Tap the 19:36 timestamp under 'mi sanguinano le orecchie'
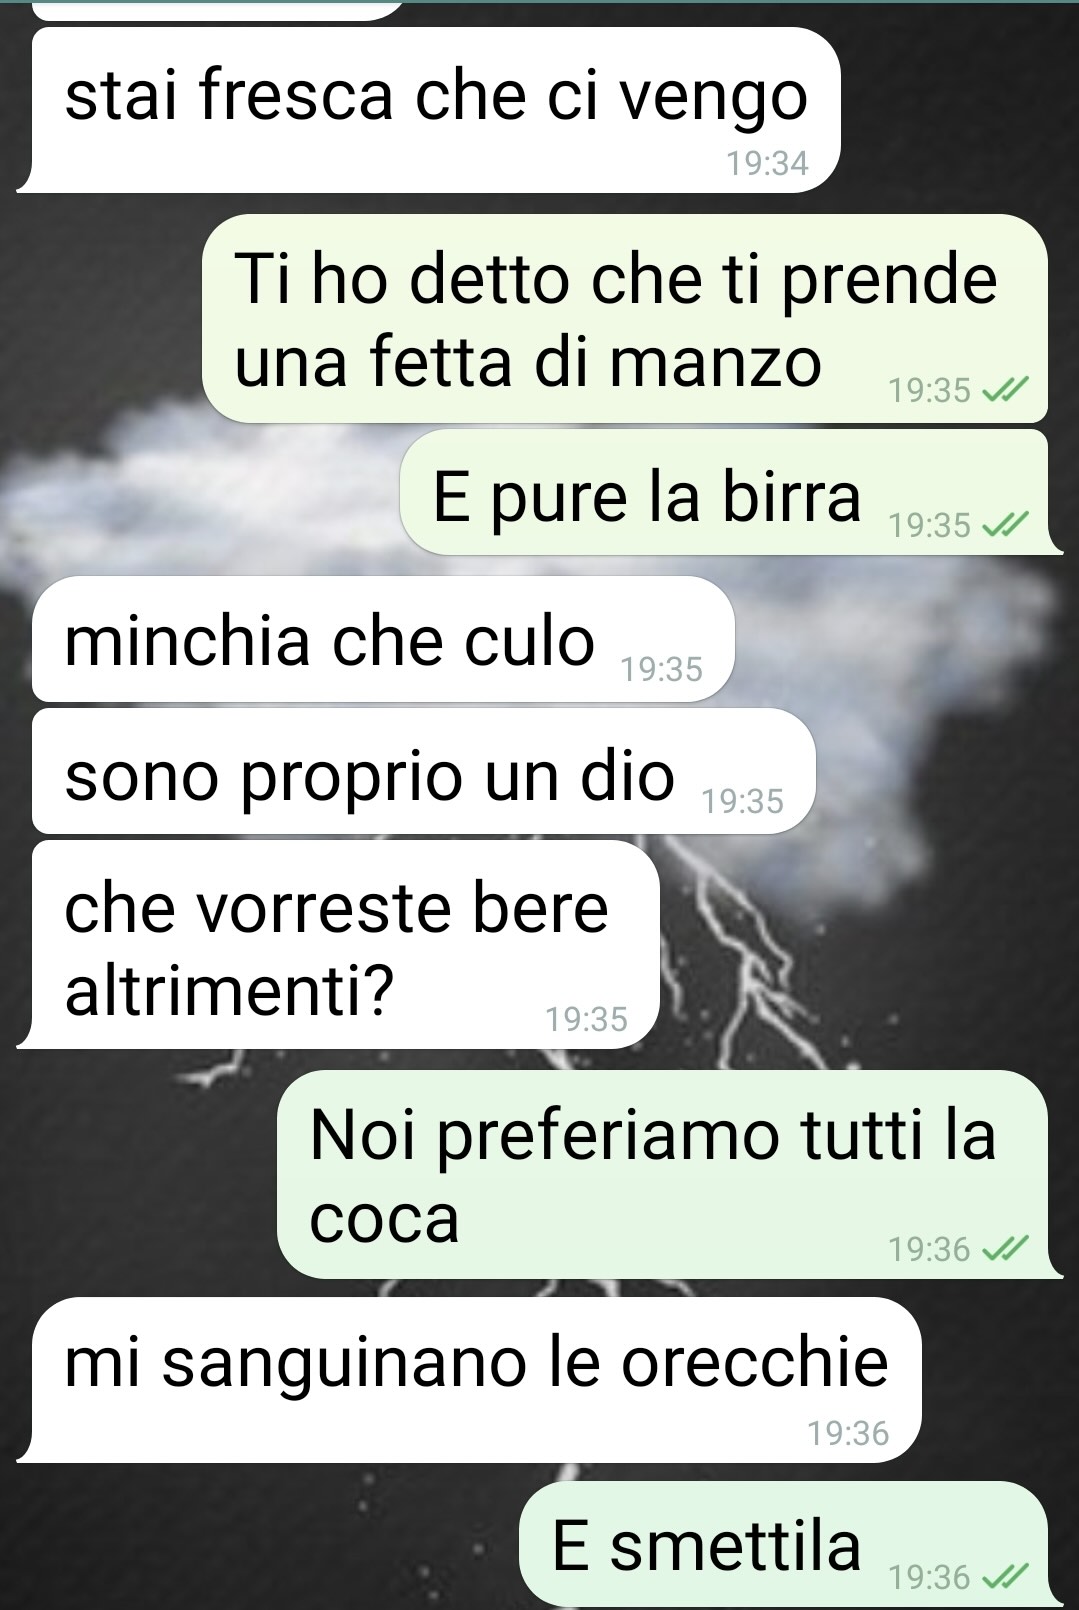 coord(848,1433)
